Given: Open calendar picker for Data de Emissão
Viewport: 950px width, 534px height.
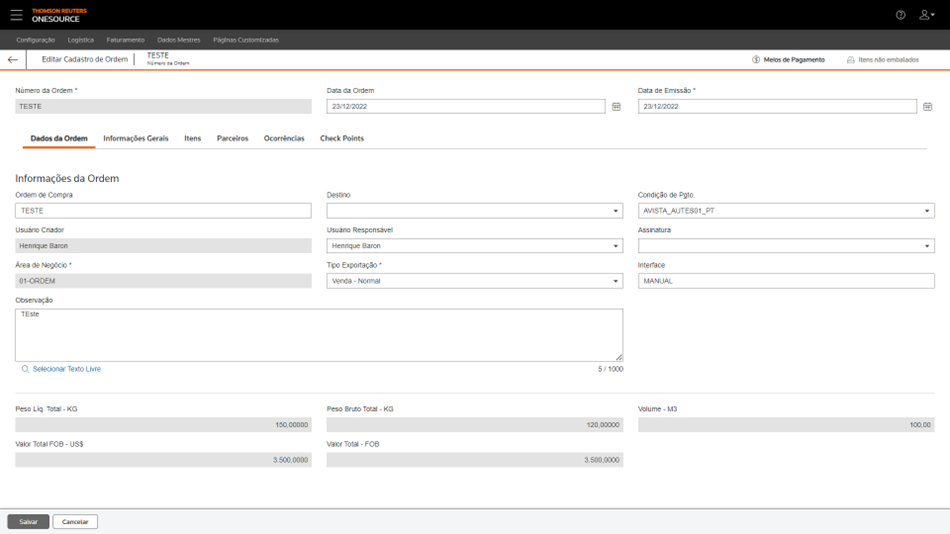Looking at the screenshot, I should tap(928, 107).
